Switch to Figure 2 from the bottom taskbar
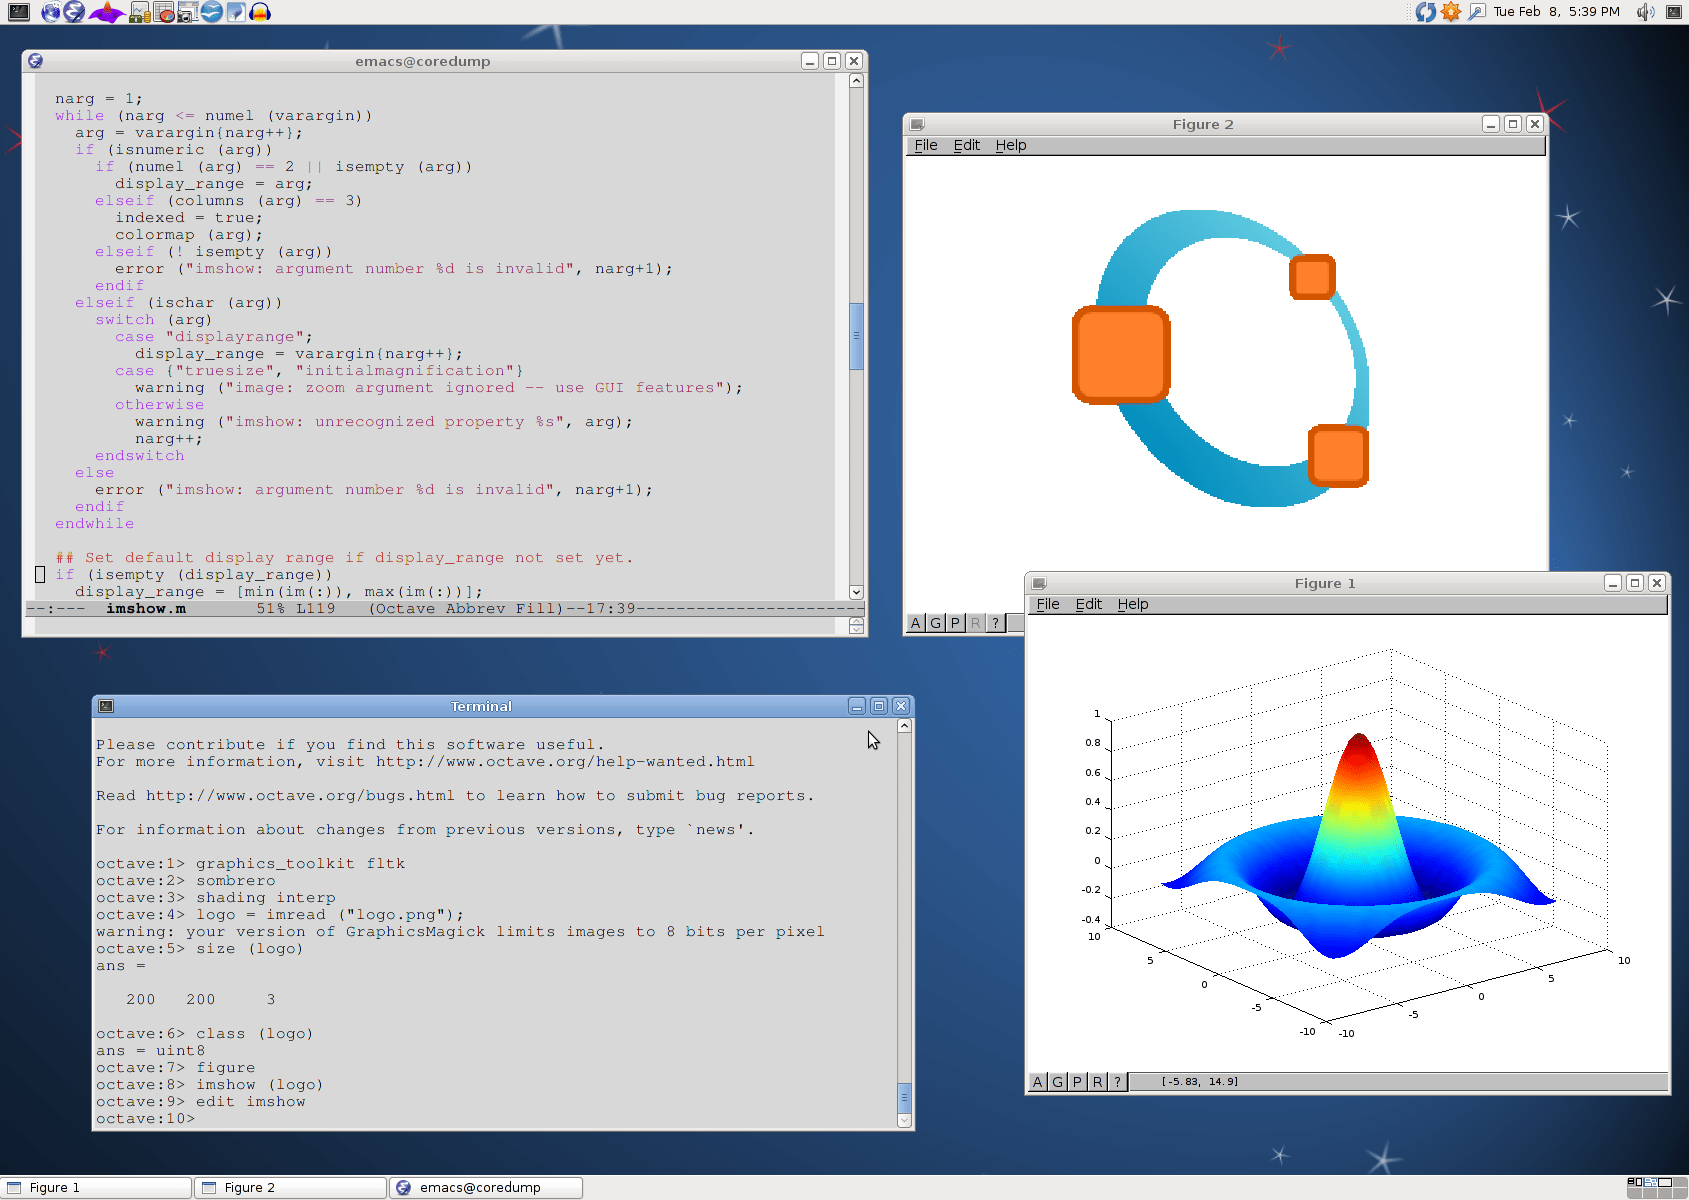Image resolution: width=1689 pixels, height=1200 pixels. (291, 1187)
